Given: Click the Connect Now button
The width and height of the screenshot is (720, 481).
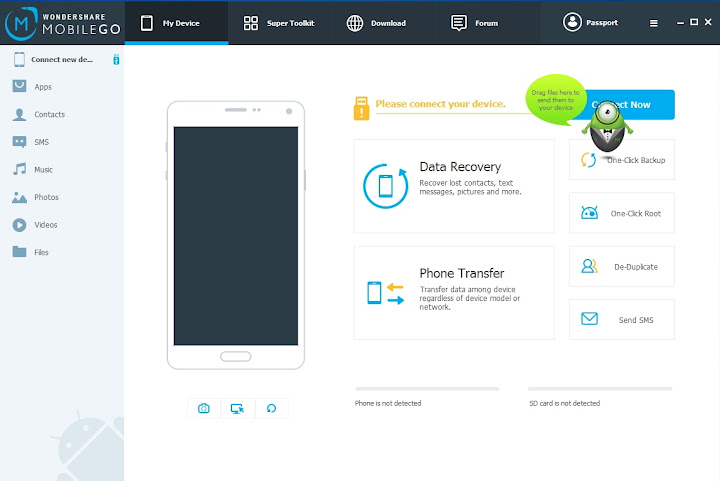Looking at the screenshot, I should coord(643,105).
